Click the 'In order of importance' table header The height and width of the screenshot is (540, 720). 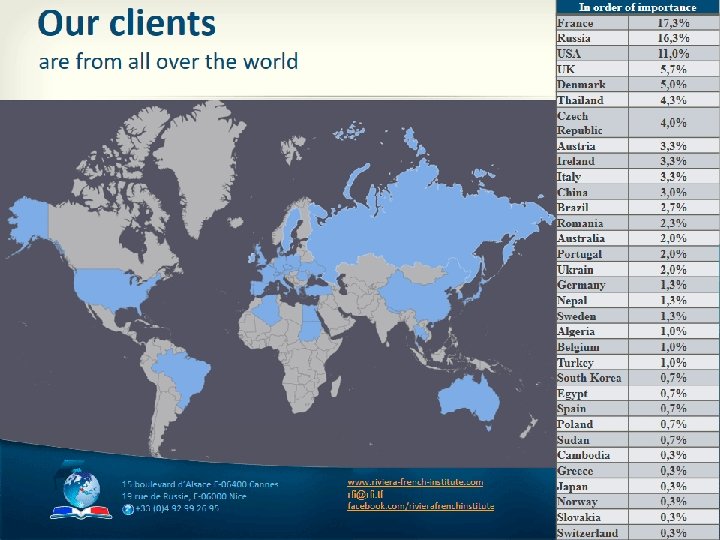[637, 7]
